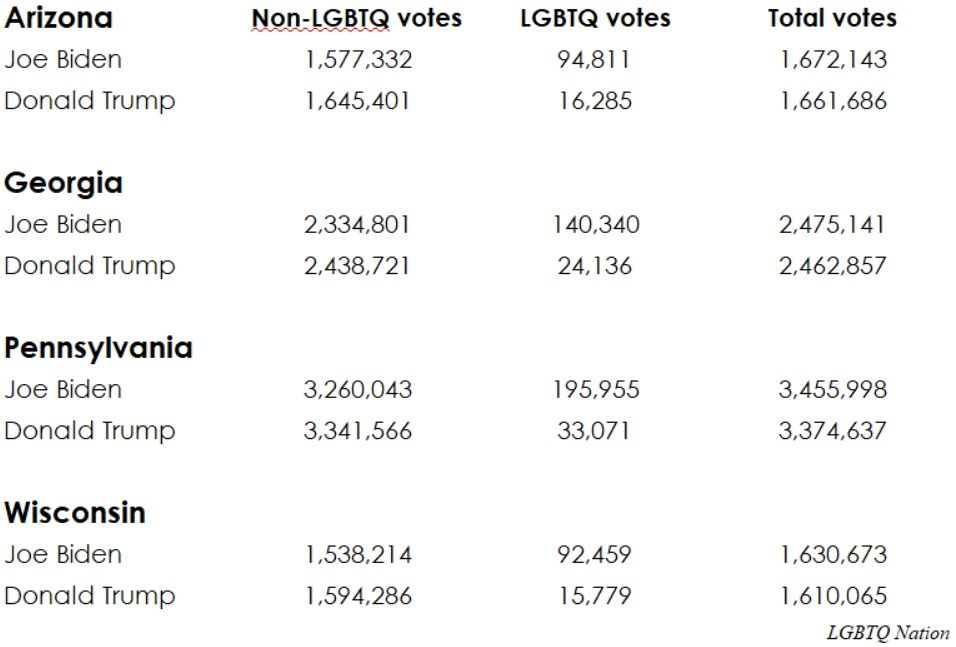This screenshot has height=647, width=956.
Task: Click the Arizona state heading
Action: (x=58, y=18)
